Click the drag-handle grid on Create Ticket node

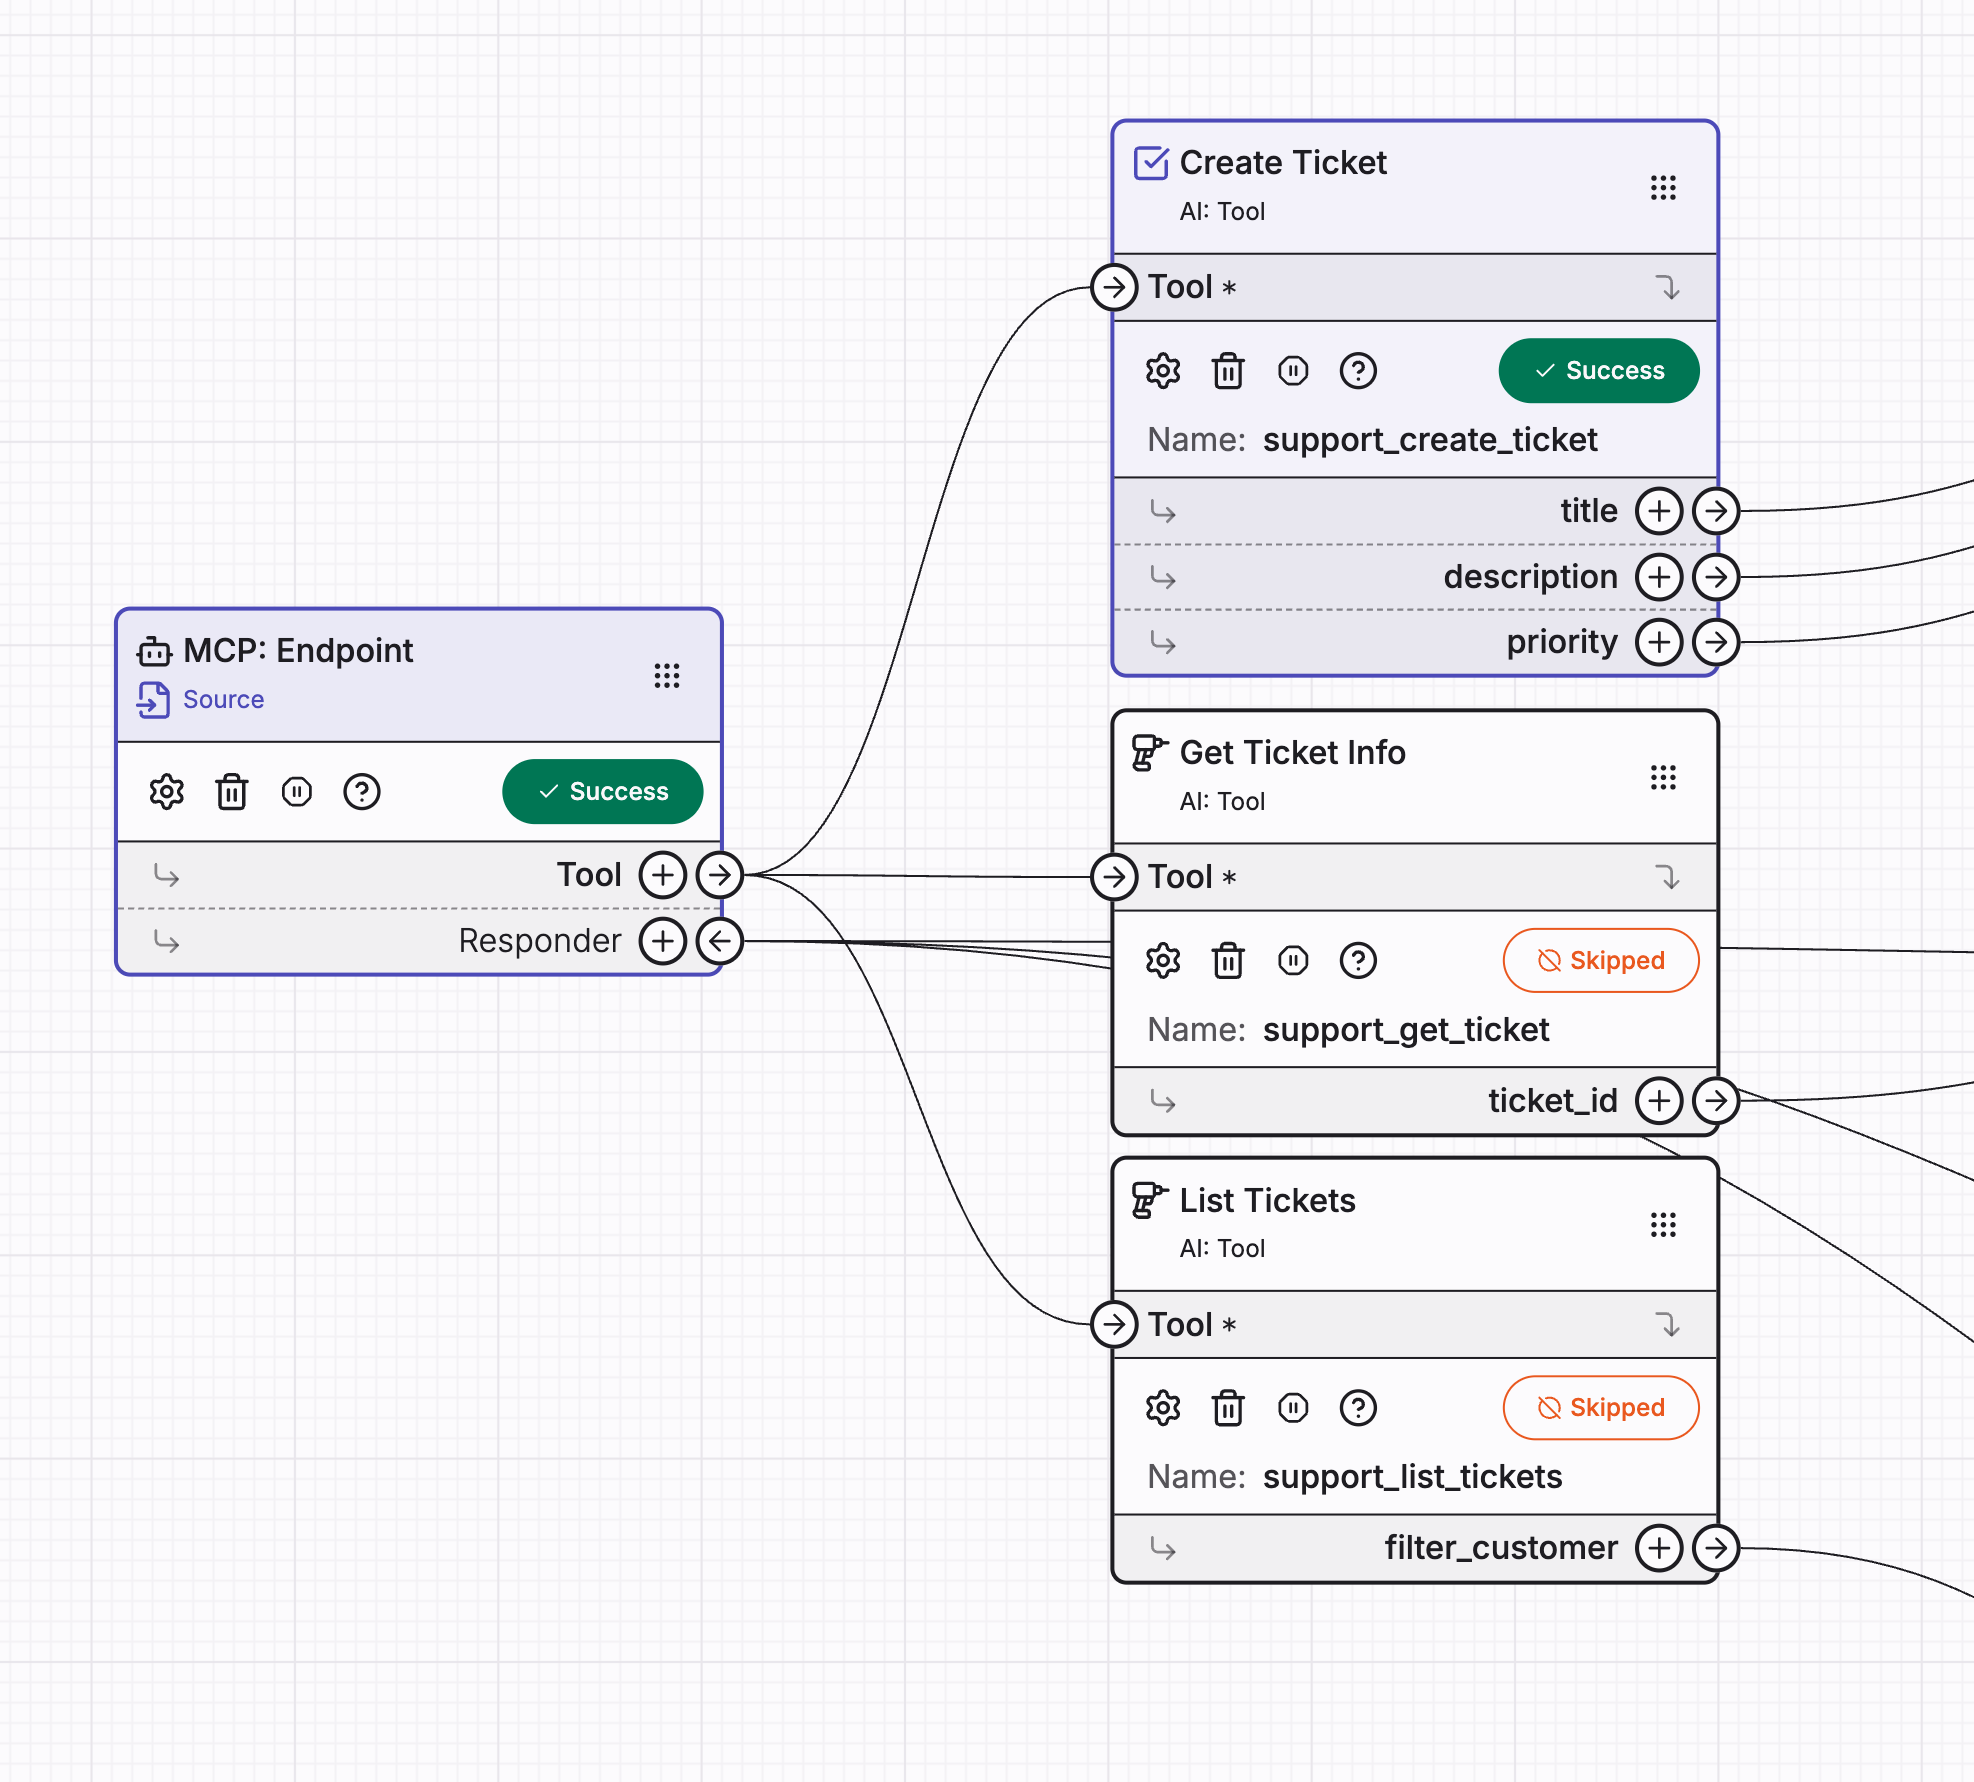[x=1663, y=188]
